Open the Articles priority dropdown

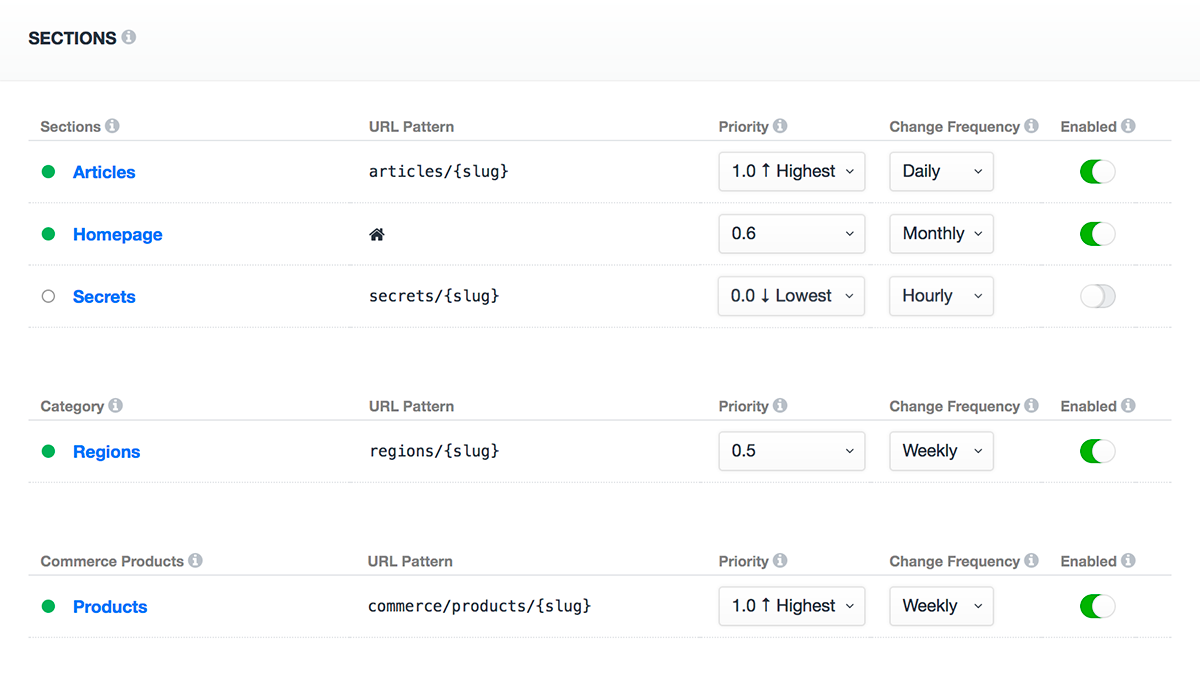pyautogui.click(x=791, y=171)
